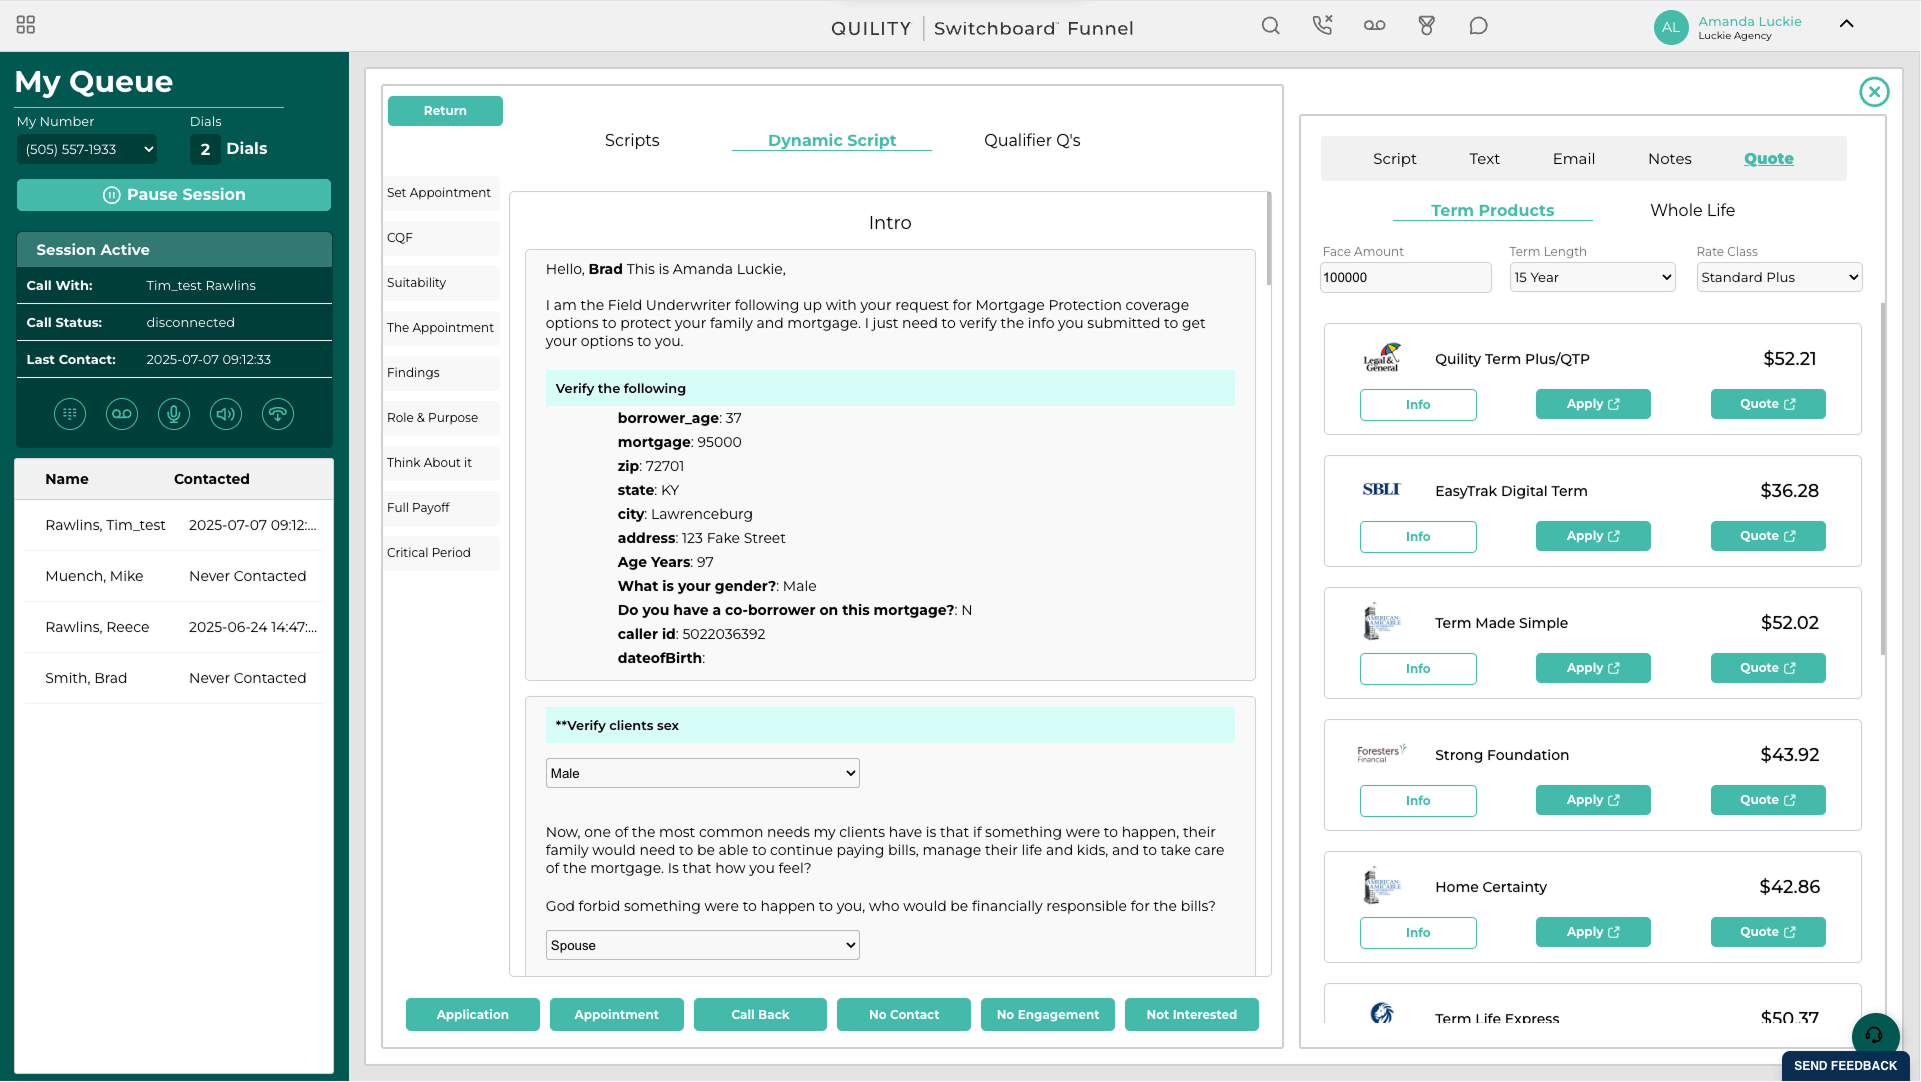1921x1082 pixels.
Task: Click Quote for Home Certainty
Action: tap(1768, 933)
